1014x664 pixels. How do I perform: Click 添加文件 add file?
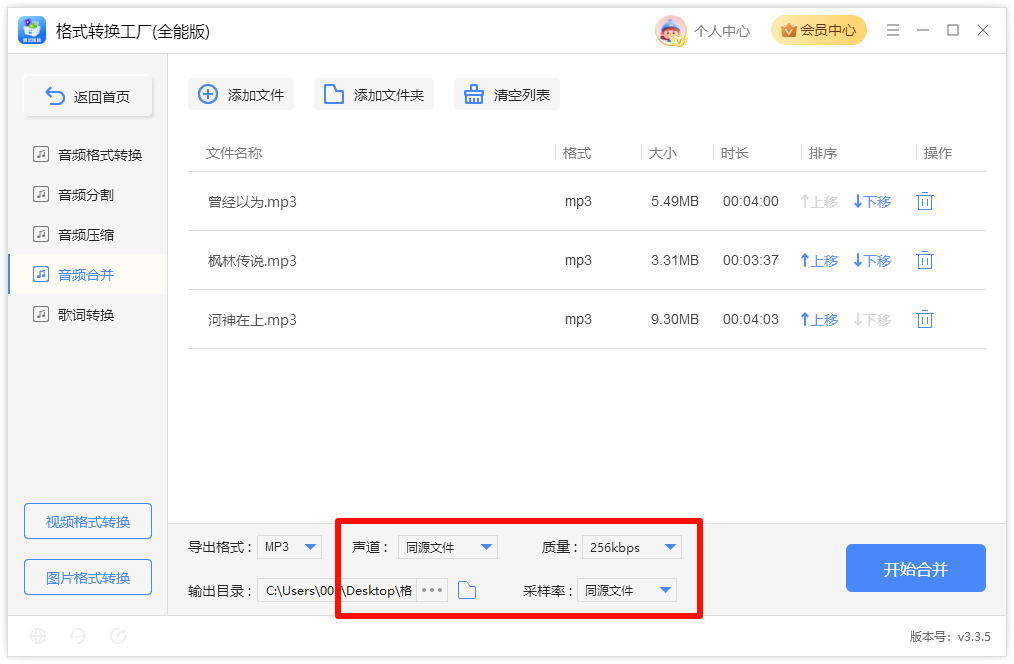(241, 94)
